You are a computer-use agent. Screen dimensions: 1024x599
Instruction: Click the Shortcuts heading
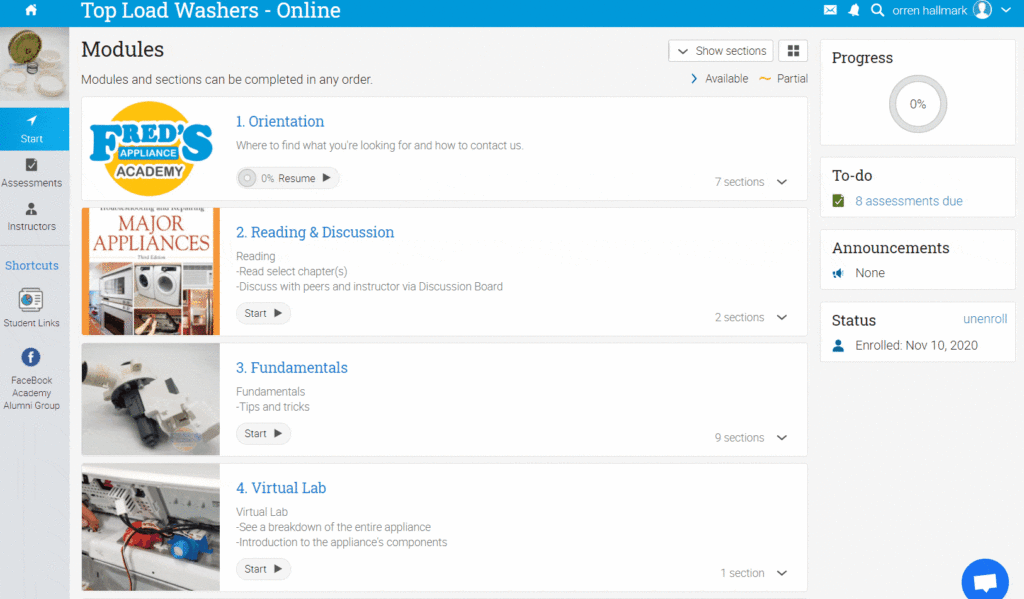tap(32, 266)
